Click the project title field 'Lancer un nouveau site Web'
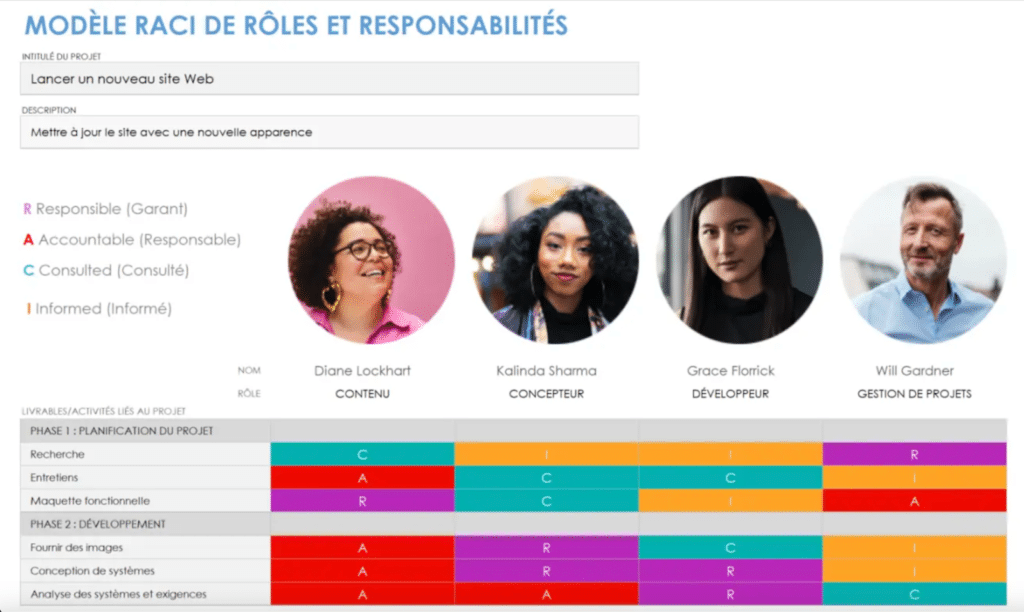Image resolution: width=1024 pixels, height=612 pixels. 328,79
